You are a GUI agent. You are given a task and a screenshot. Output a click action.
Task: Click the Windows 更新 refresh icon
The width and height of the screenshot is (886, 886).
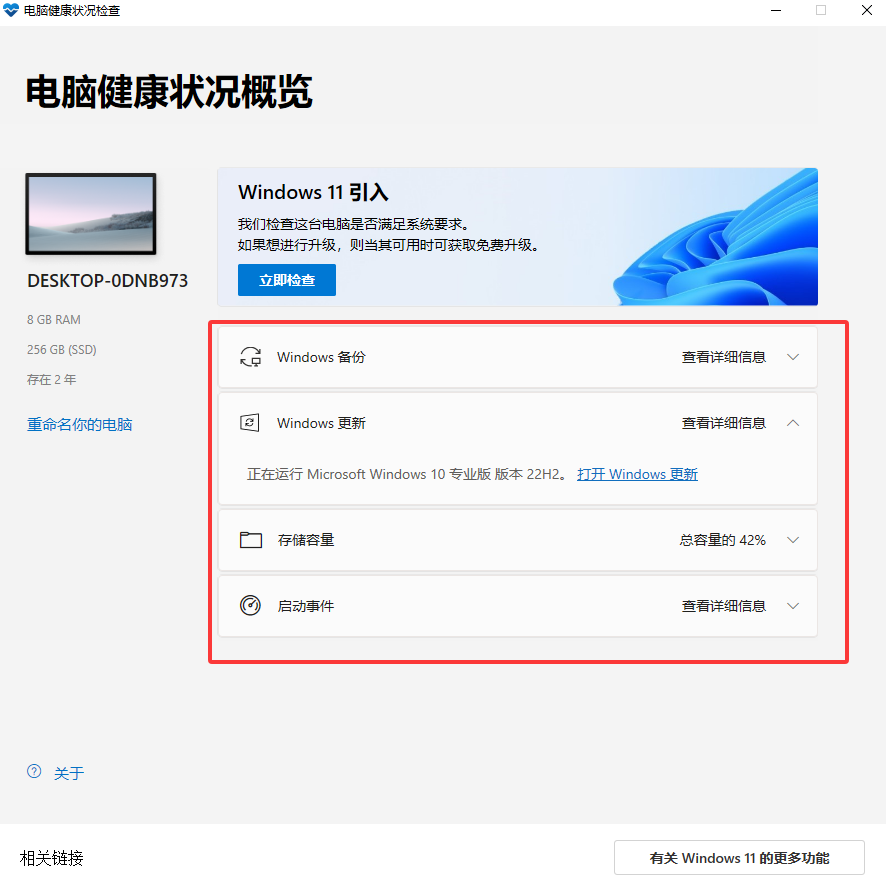(250, 423)
